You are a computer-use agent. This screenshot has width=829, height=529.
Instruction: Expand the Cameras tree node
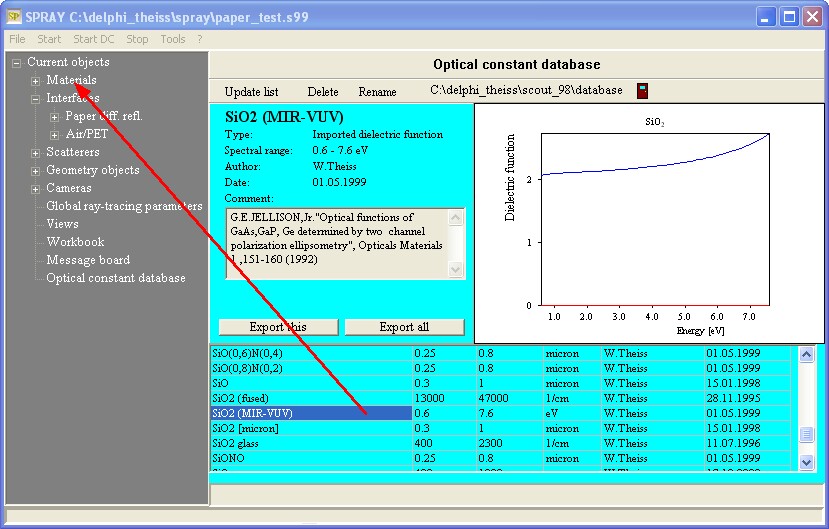[36, 189]
